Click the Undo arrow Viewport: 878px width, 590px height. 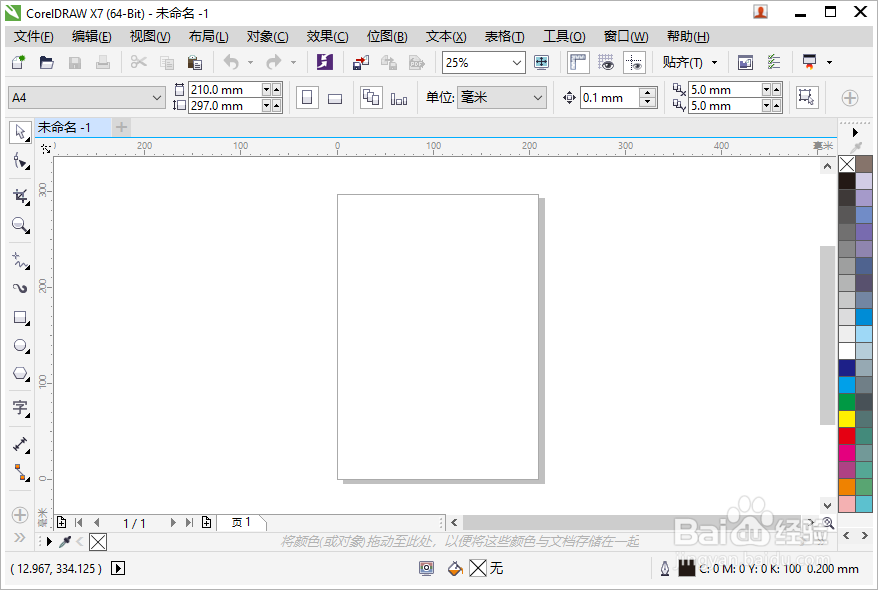[231, 62]
